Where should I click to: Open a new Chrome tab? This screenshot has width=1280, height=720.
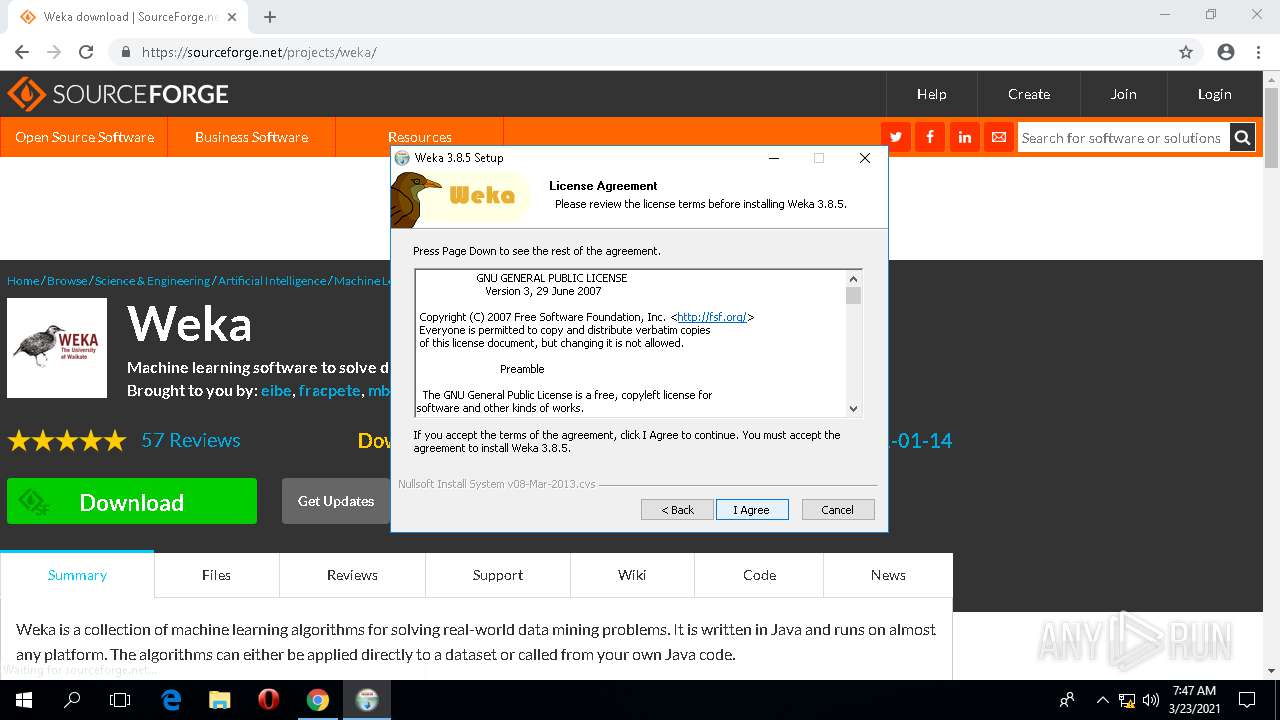coord(270,17)
